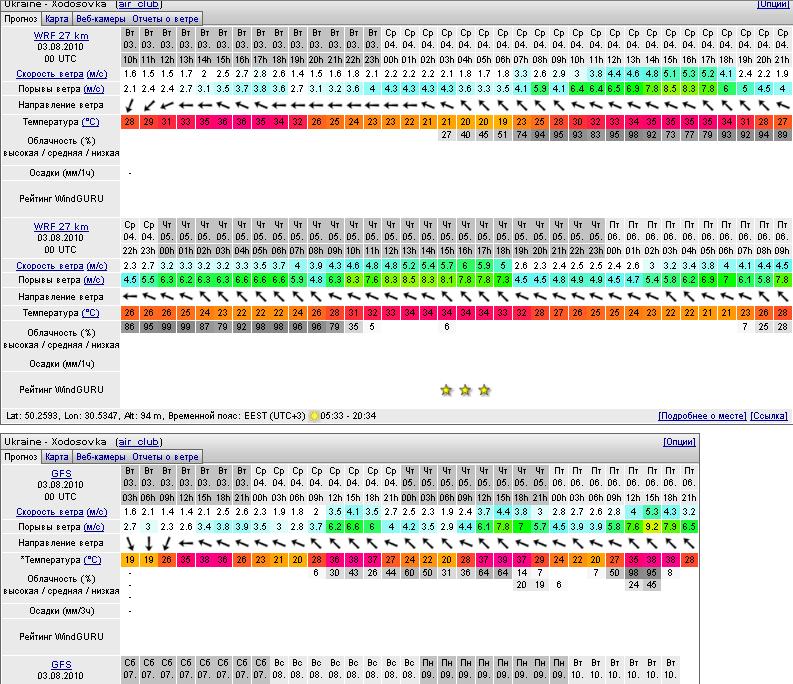Click the sun icon before sunrise time 05:33
Image resolution: width=793 pixels, height=684 pixels.
[x=313, y=416]
